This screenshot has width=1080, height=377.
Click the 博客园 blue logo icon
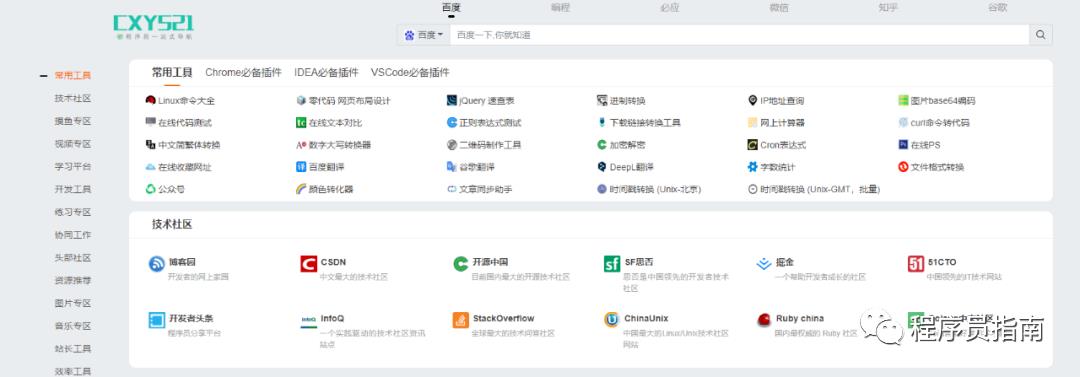(157, 264)
